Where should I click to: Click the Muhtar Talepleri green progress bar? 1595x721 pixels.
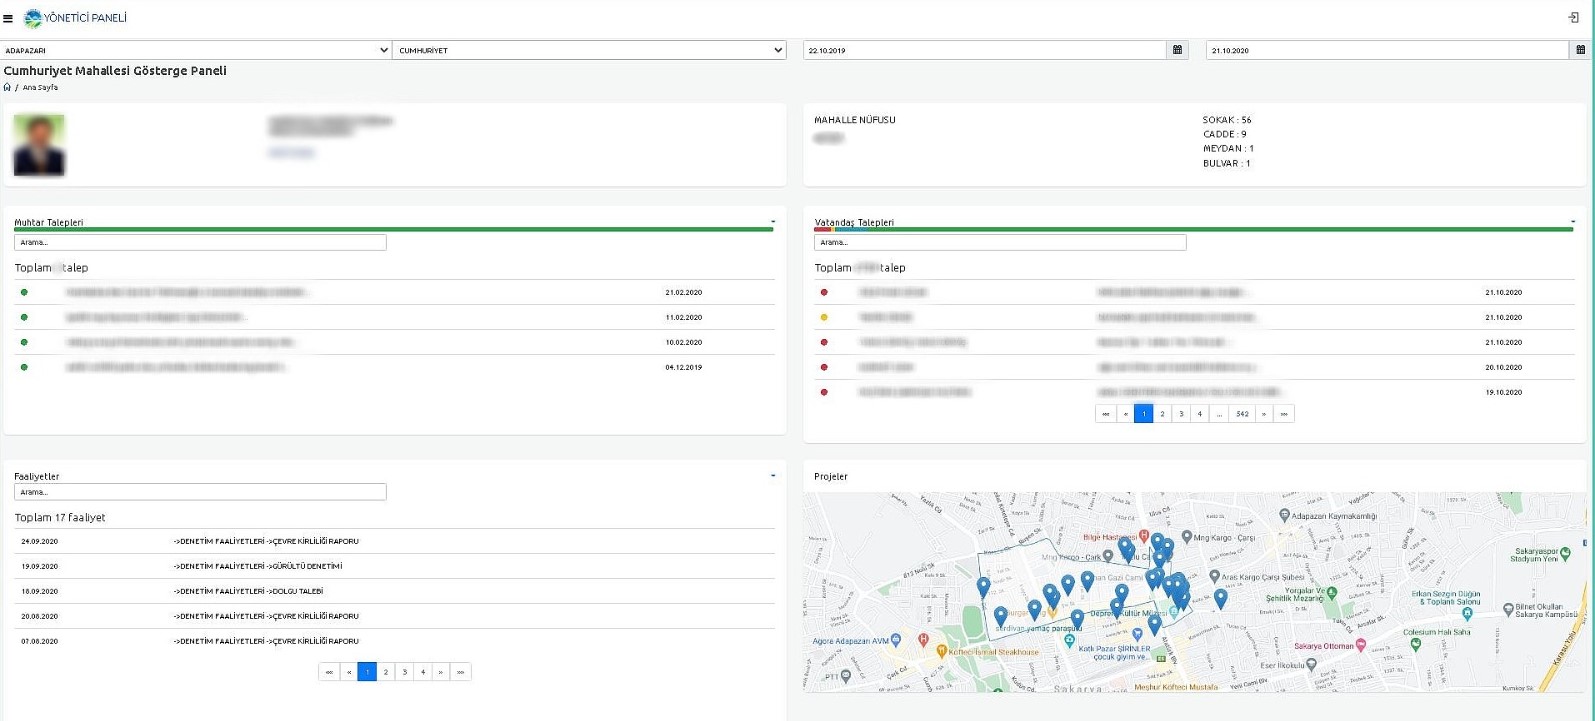(394, 229)
